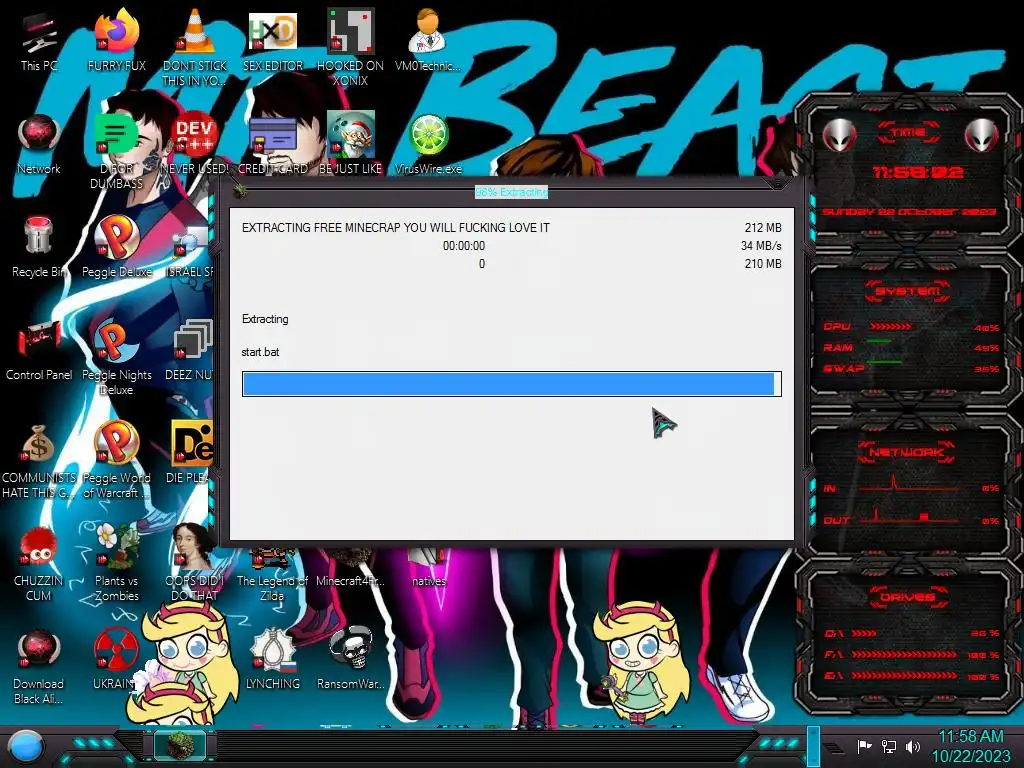Click the start.bat file name text
The width and height of the screenshot is (1024, 768).
tap(260, 352)
